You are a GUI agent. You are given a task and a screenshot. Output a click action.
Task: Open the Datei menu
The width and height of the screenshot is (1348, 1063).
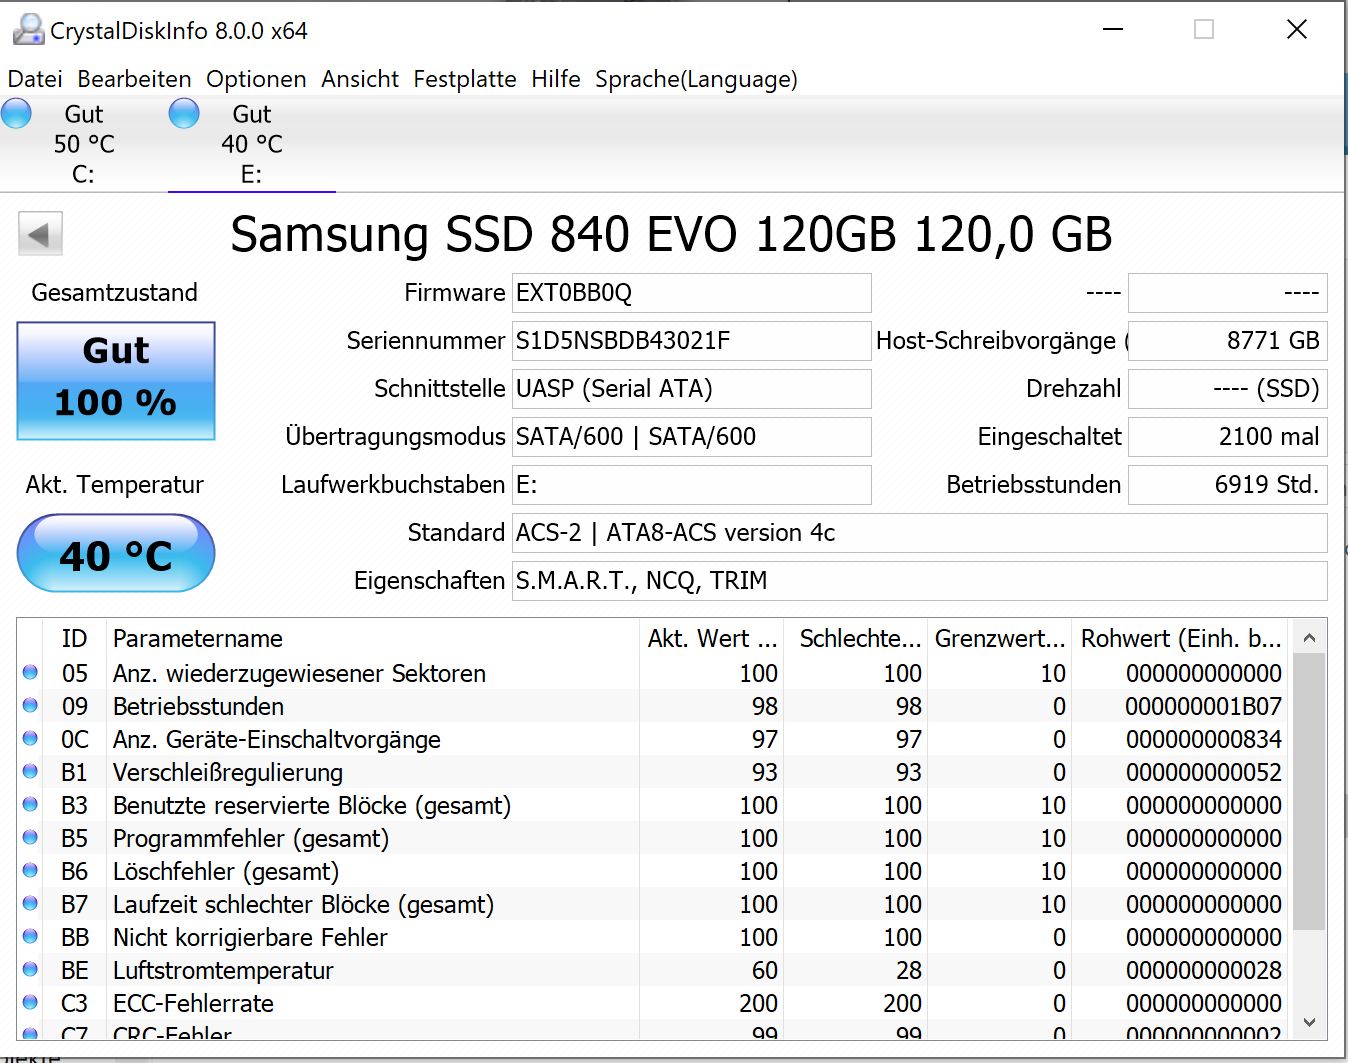pyautogui.click(x=35, y=79)
